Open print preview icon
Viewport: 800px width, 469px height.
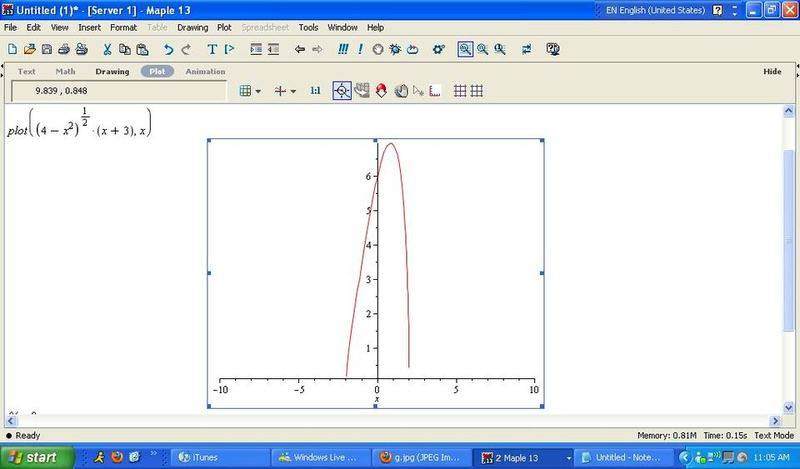82,49
